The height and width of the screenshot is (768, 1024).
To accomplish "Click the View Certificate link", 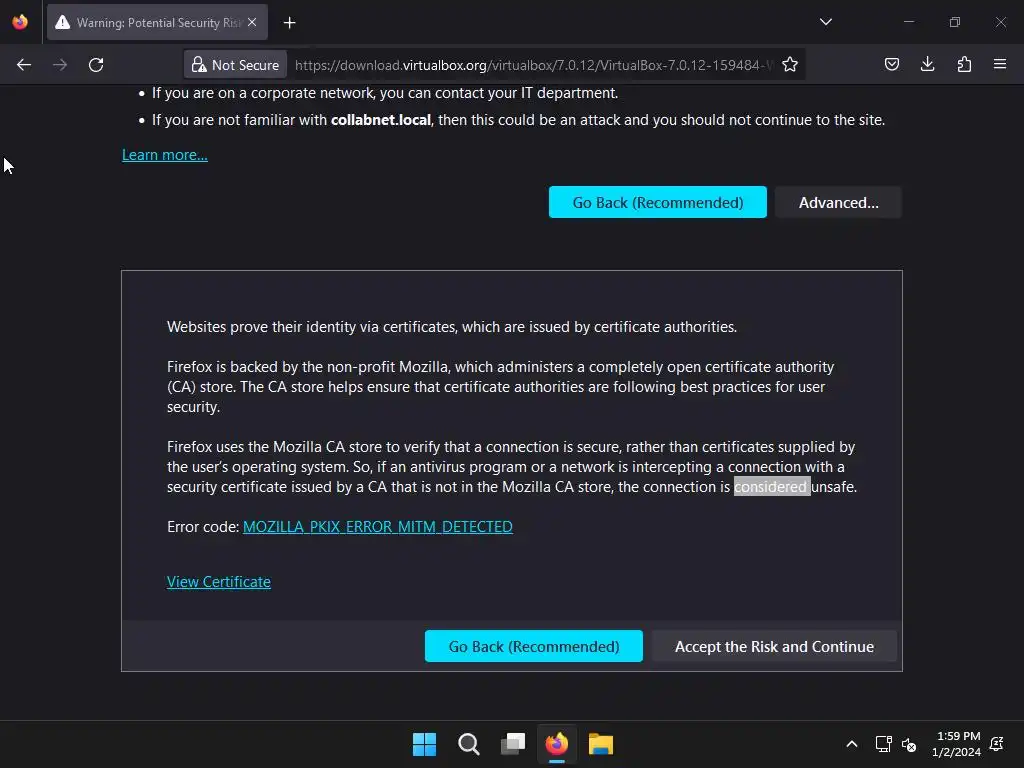I will (x=219, y=581).
